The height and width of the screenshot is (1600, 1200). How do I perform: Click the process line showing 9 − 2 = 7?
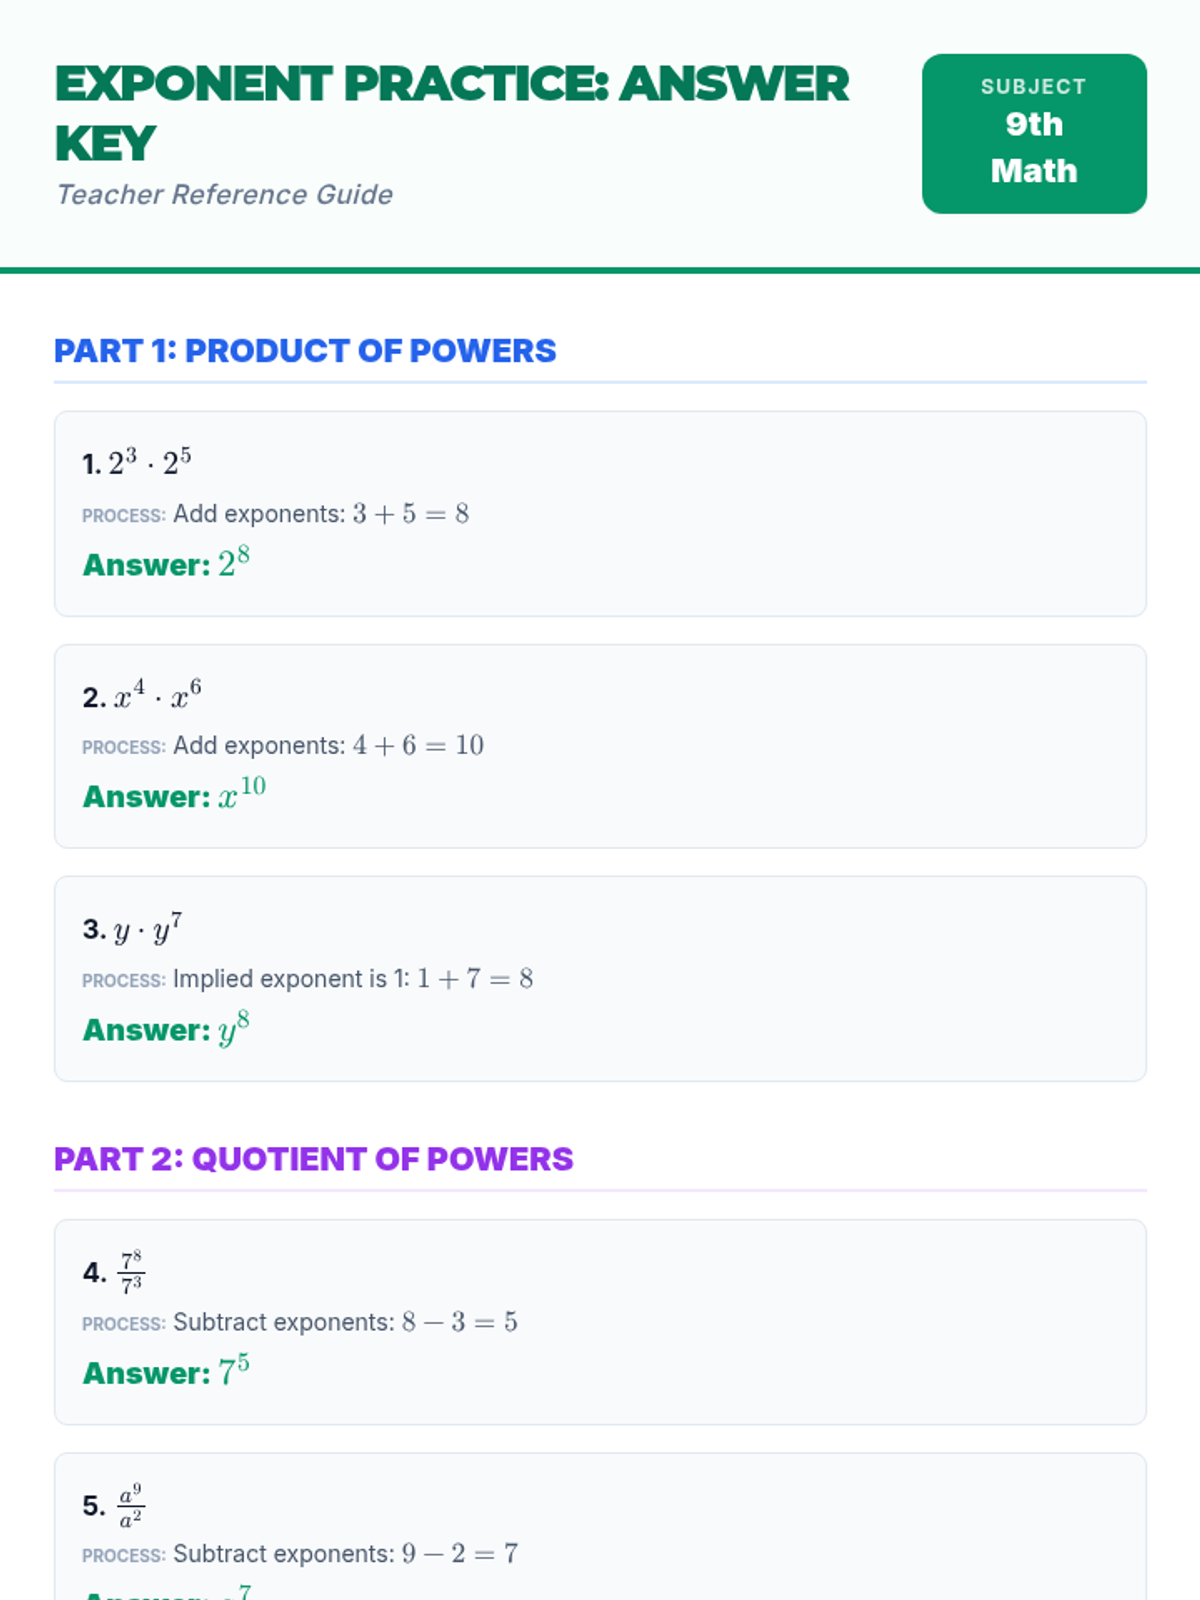pos(300,1554)
